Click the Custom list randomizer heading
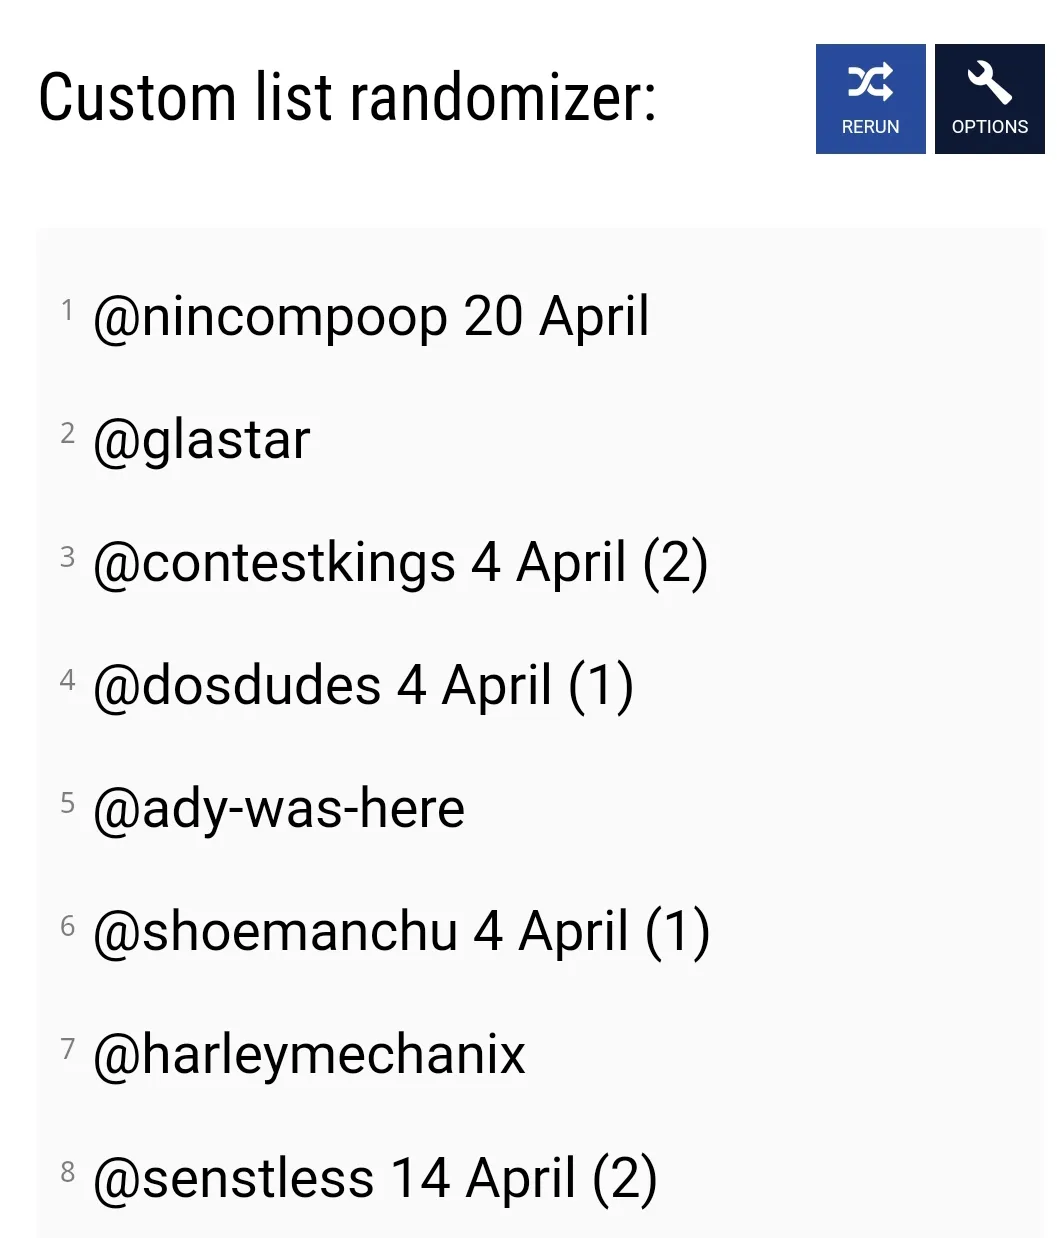This screenshot has height=1238, width=1057. [x=347, y=98]
